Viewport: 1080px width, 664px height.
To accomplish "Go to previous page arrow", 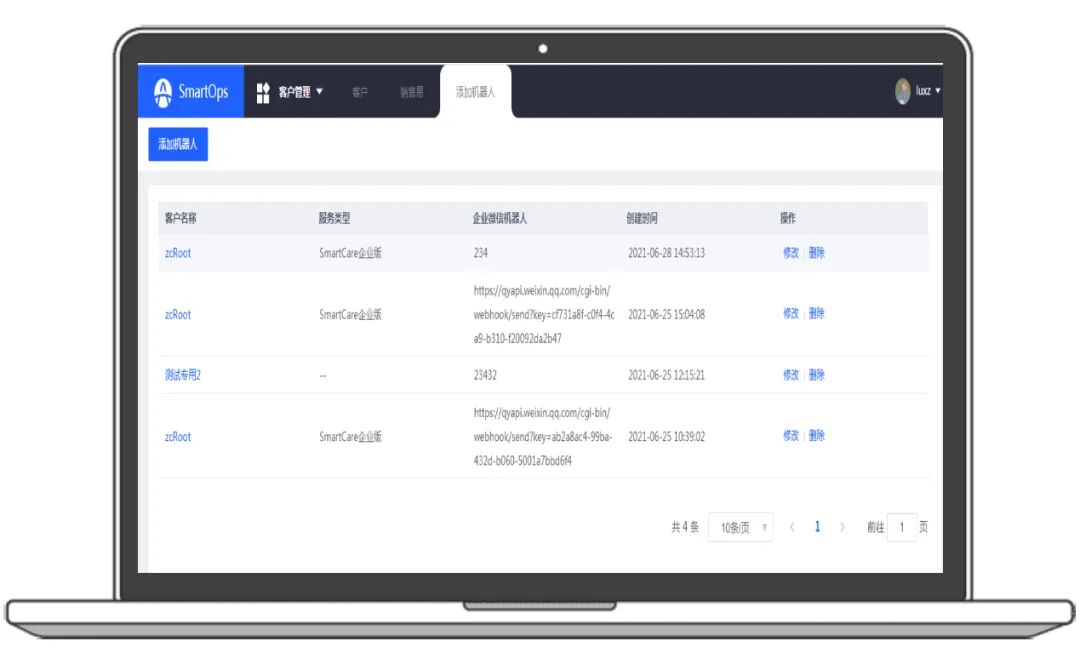I will (792, 527).
